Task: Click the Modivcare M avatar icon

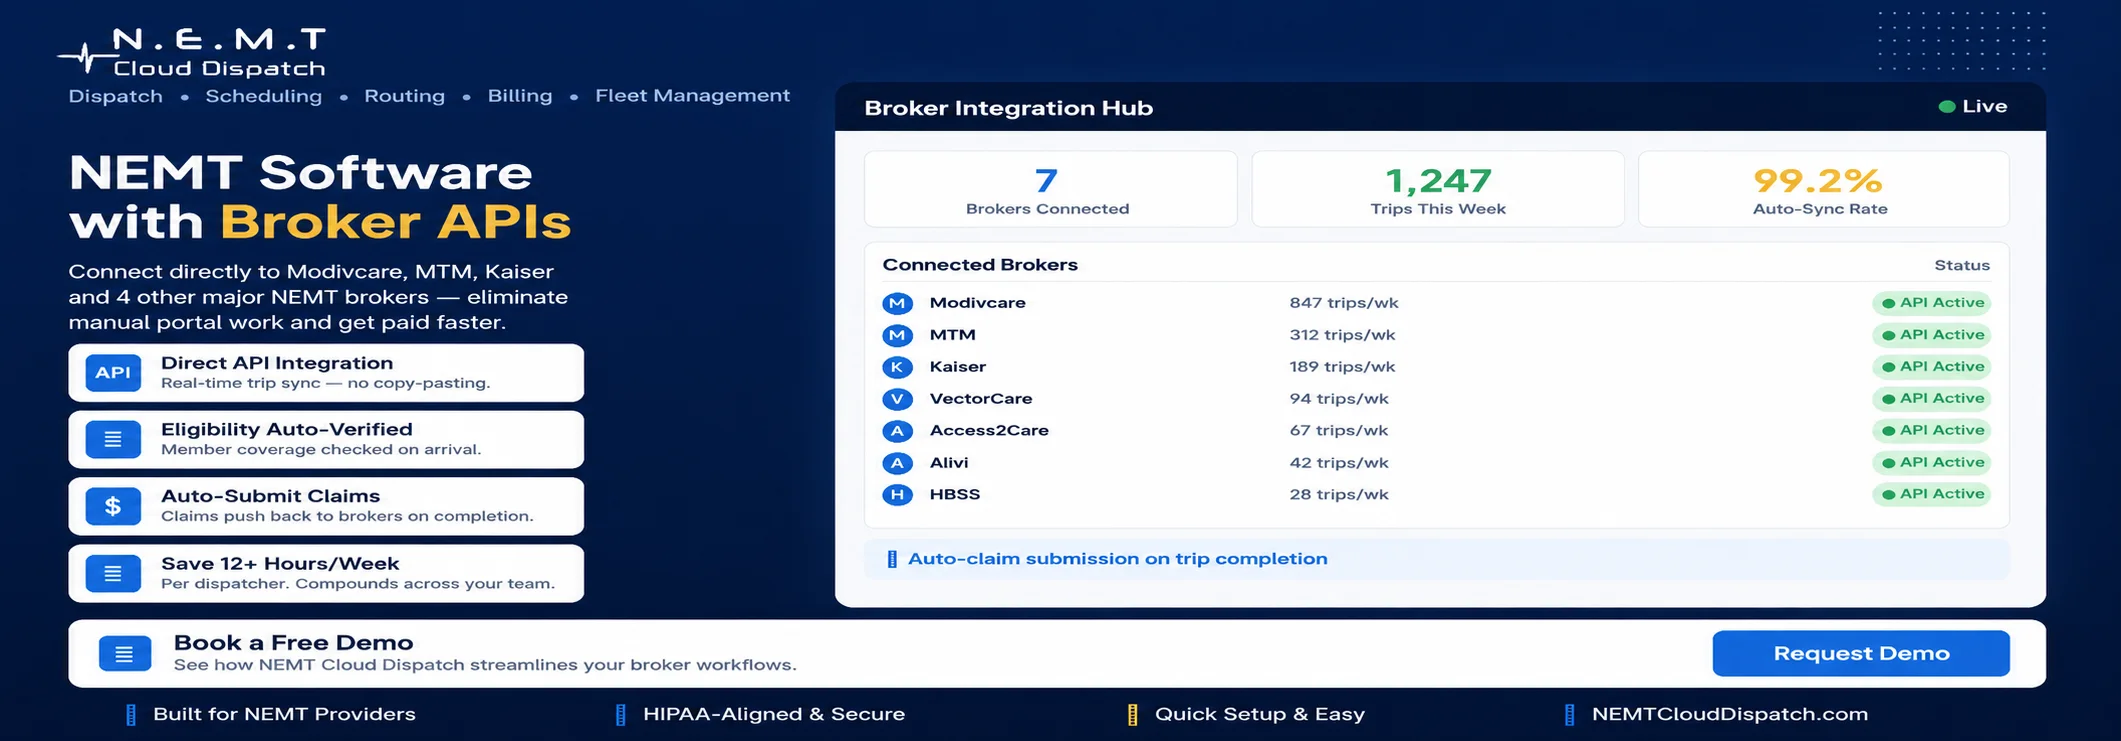Action: 897,303
